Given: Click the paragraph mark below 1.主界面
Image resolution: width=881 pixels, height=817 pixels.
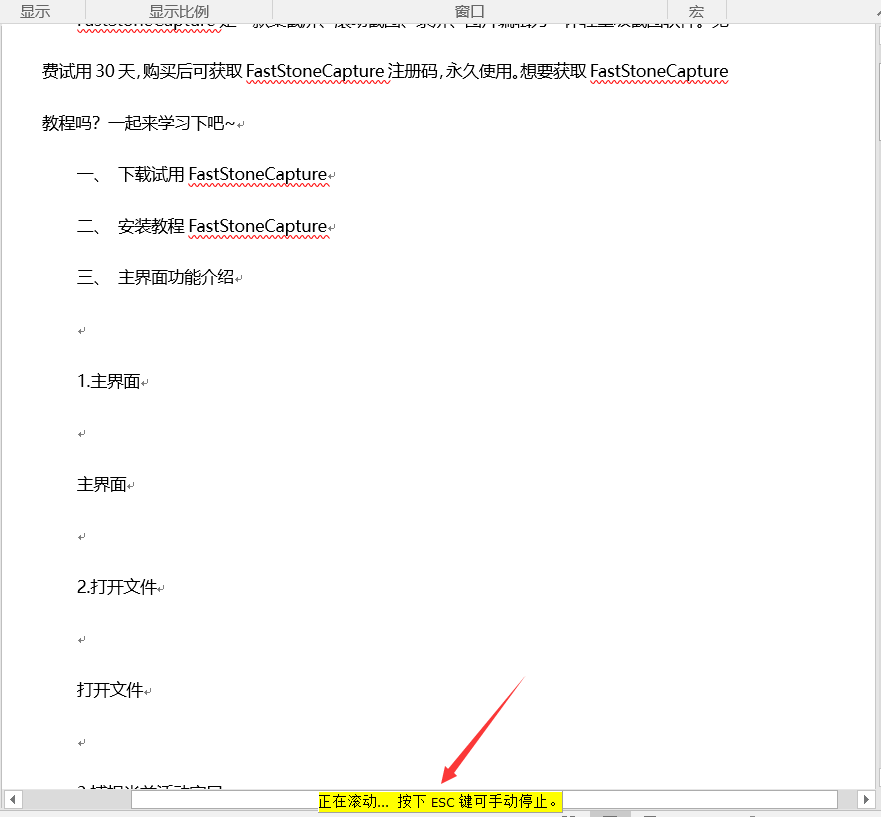Looking at the screenshot, I should 80,432.
